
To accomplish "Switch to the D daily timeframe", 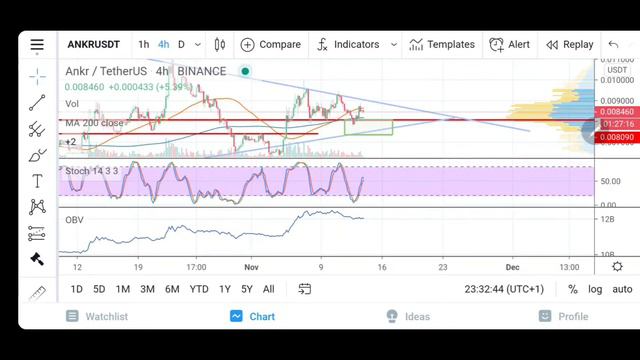I will point(181,44).
